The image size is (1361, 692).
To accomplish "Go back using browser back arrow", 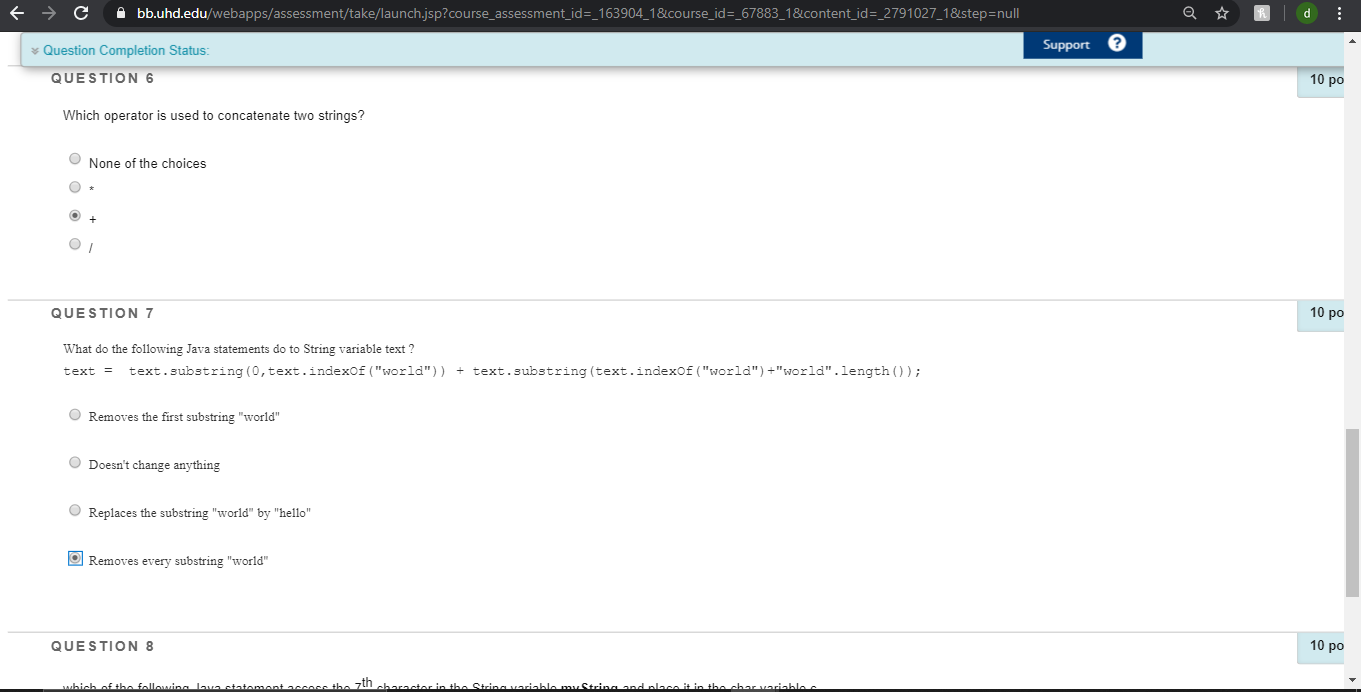I will [x=17, y=14].
